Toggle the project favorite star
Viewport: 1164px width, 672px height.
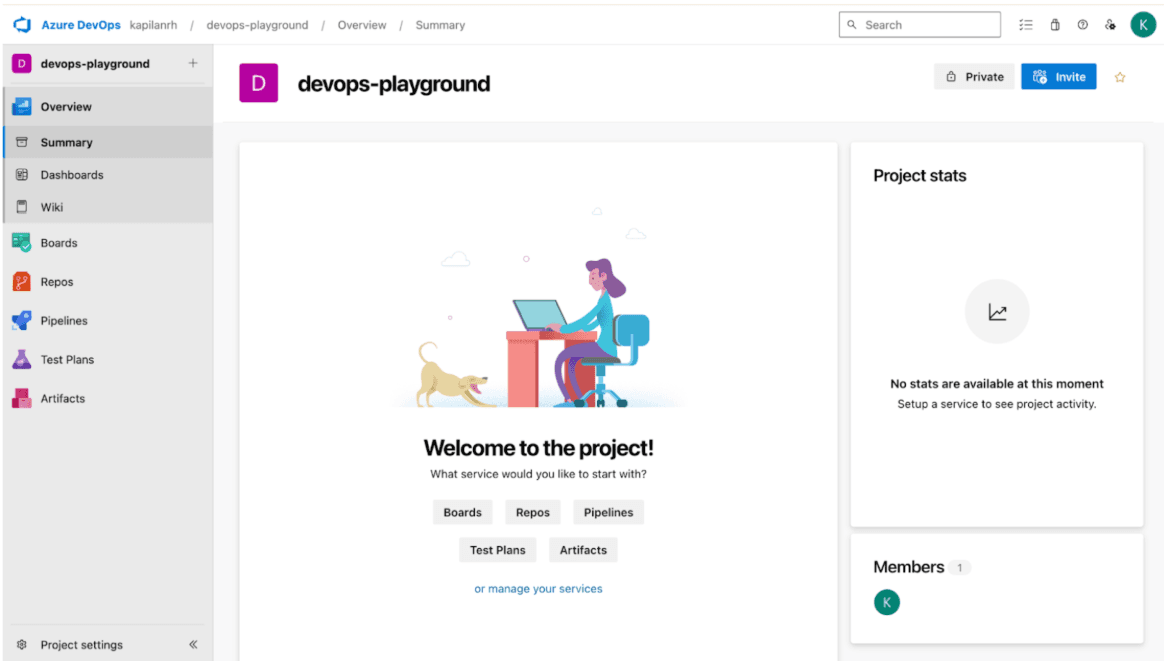pyautogui.click(x=1119, y=76)
